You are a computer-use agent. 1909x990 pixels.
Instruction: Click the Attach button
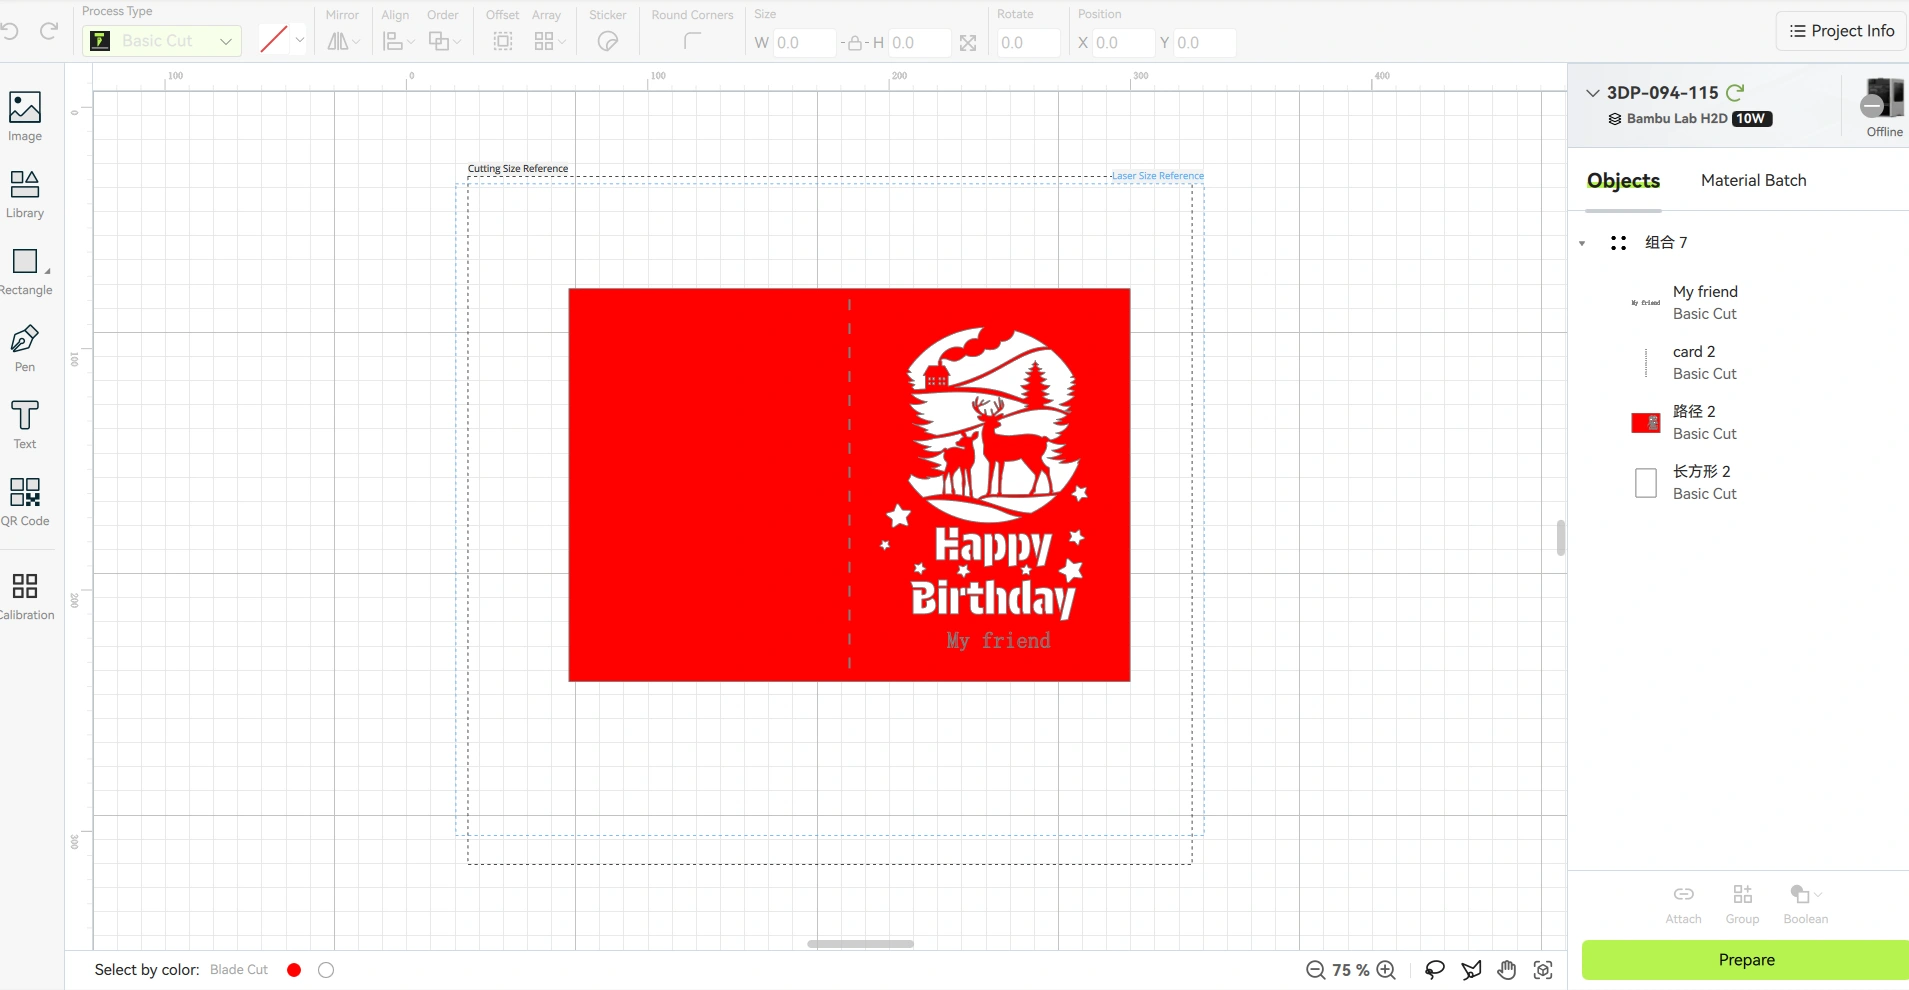click(x=1684, y=904)
